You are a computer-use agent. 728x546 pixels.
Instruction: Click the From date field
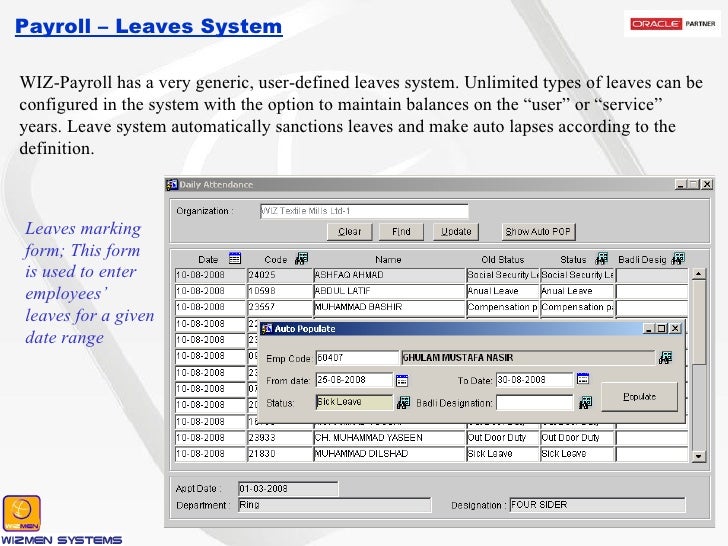354,380
